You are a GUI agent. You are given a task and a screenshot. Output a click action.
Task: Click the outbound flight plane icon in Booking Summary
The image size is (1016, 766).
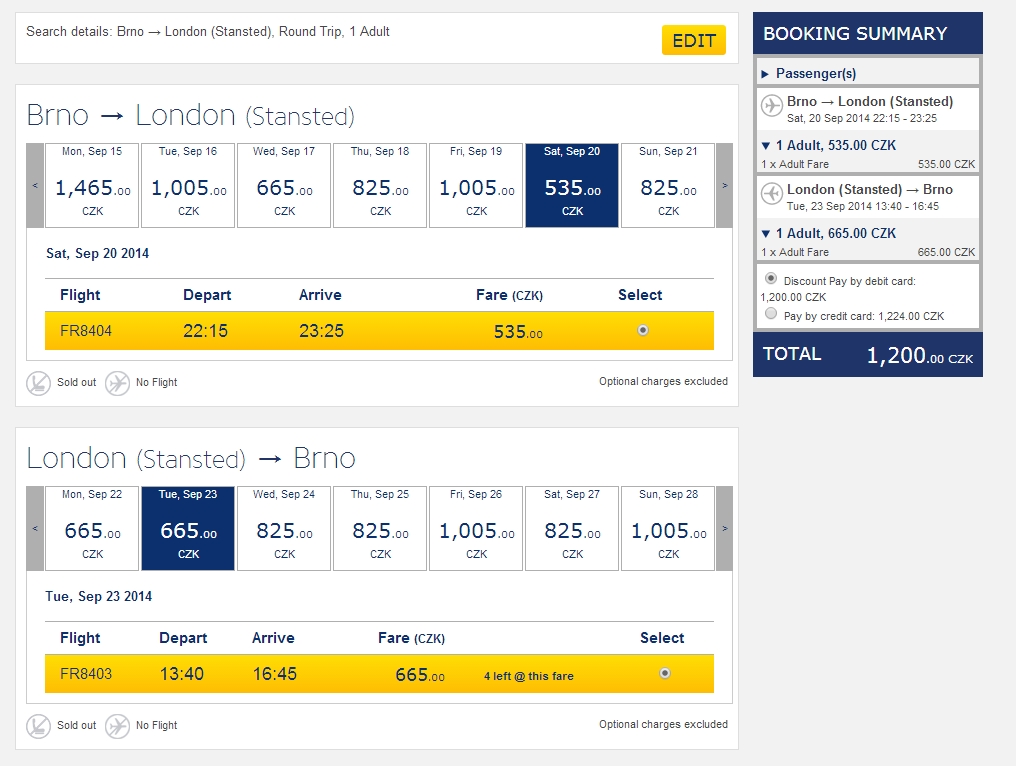[x=771, y=106]
